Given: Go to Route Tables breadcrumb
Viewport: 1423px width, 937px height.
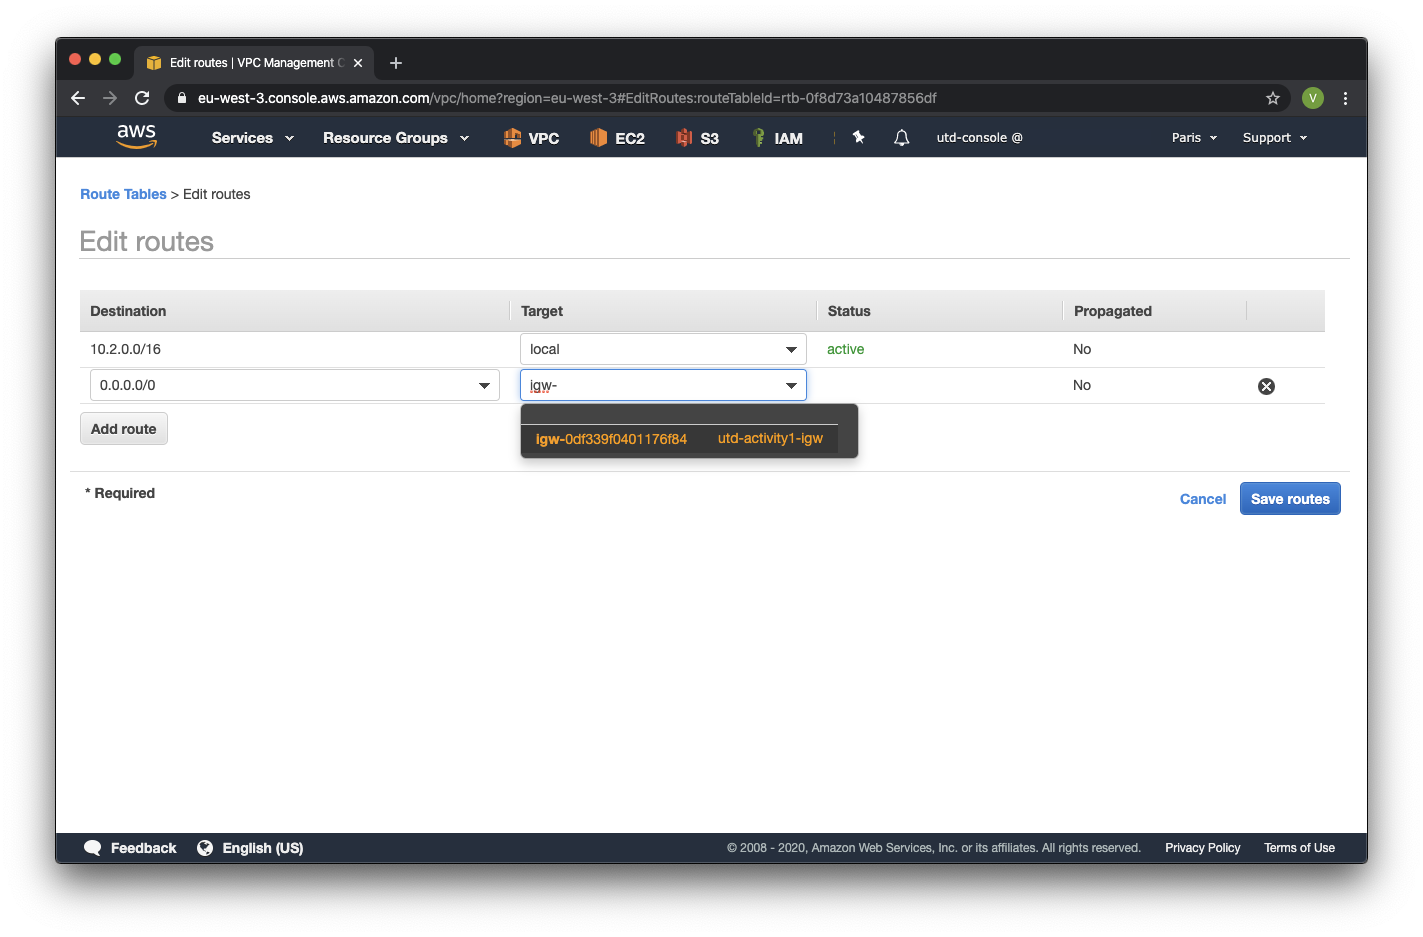Looking at the screenshot, I should click(x=123, y=194).
